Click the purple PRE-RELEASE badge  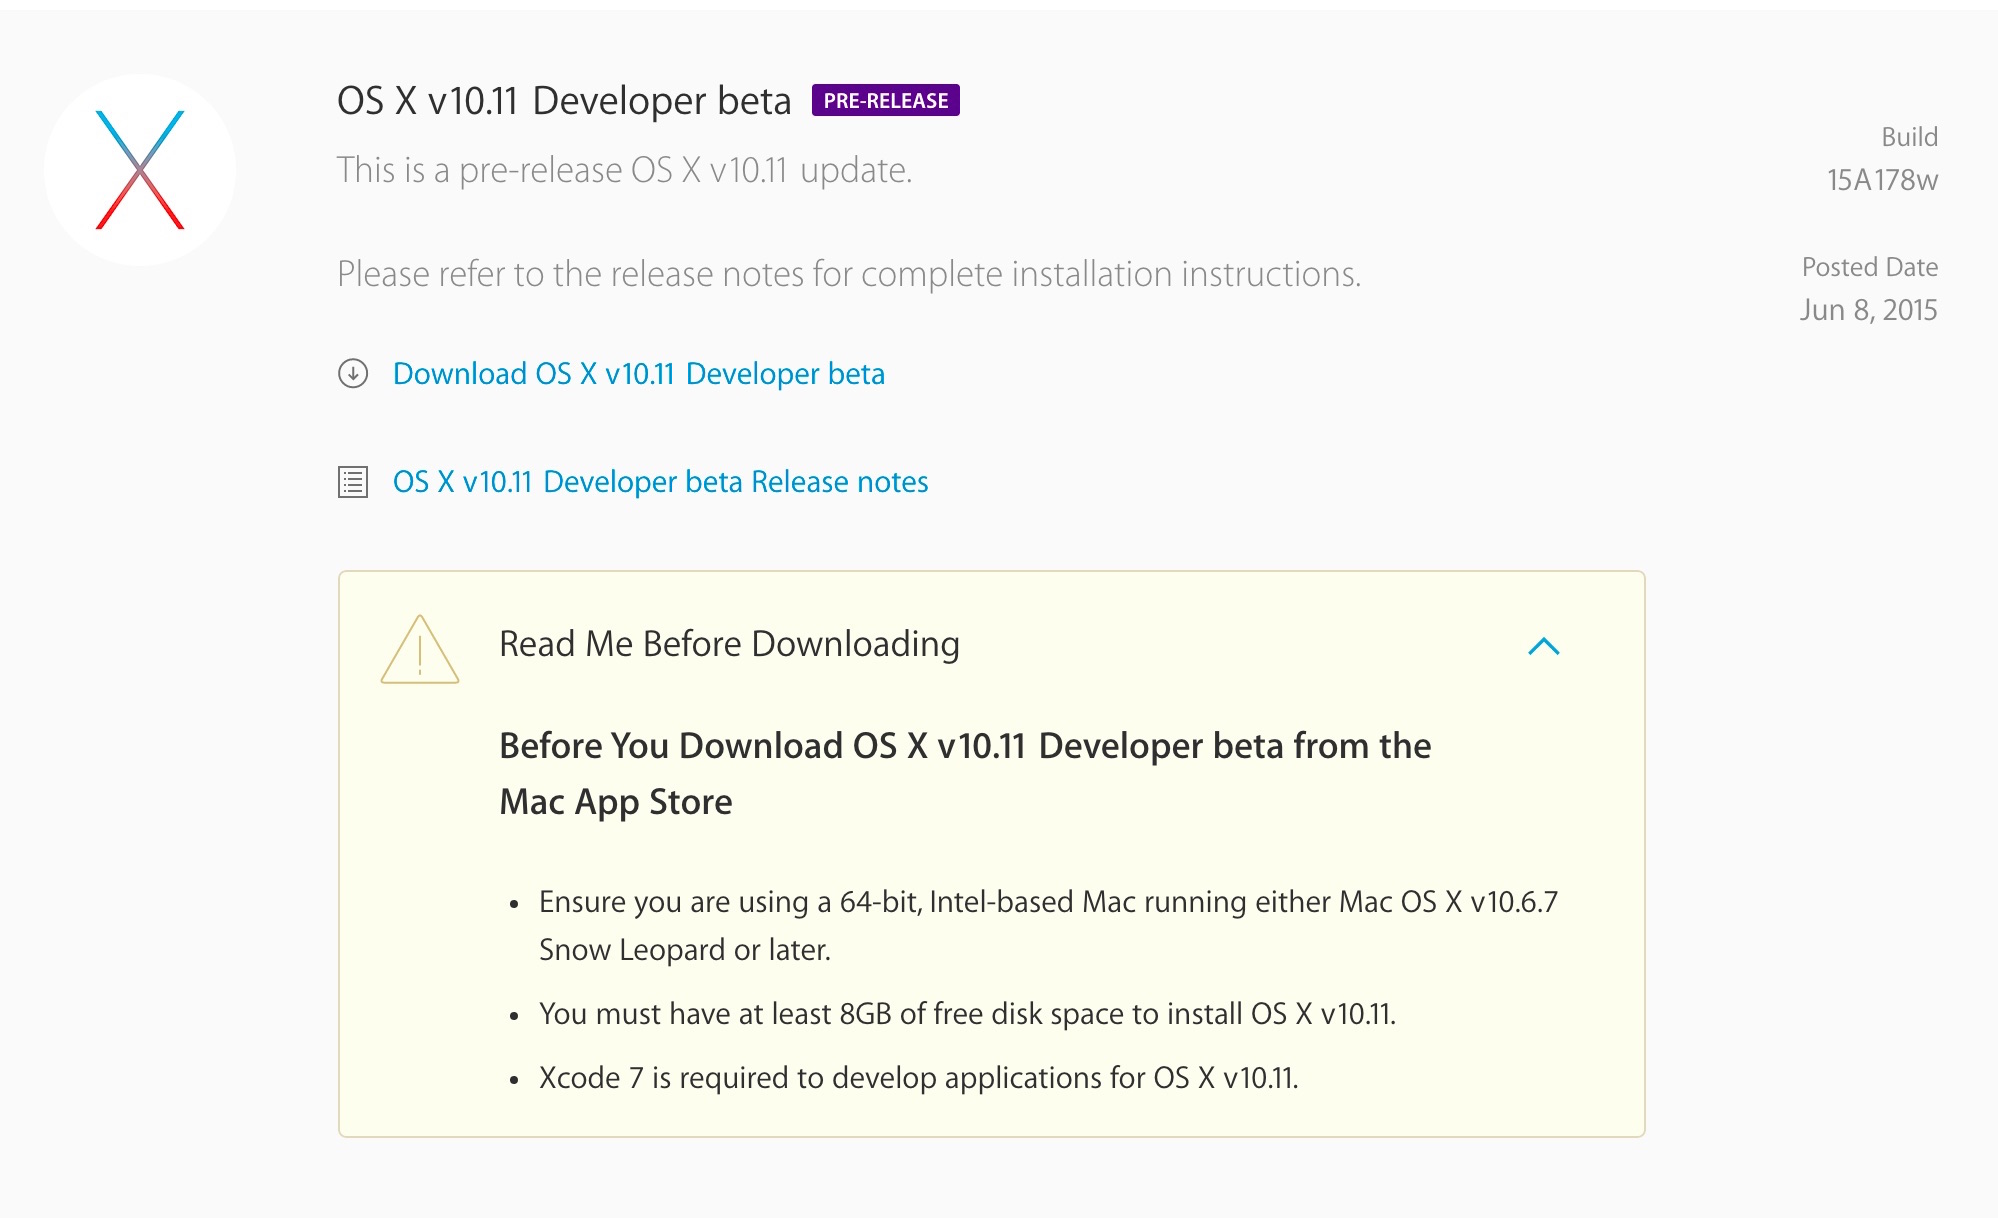885,101
